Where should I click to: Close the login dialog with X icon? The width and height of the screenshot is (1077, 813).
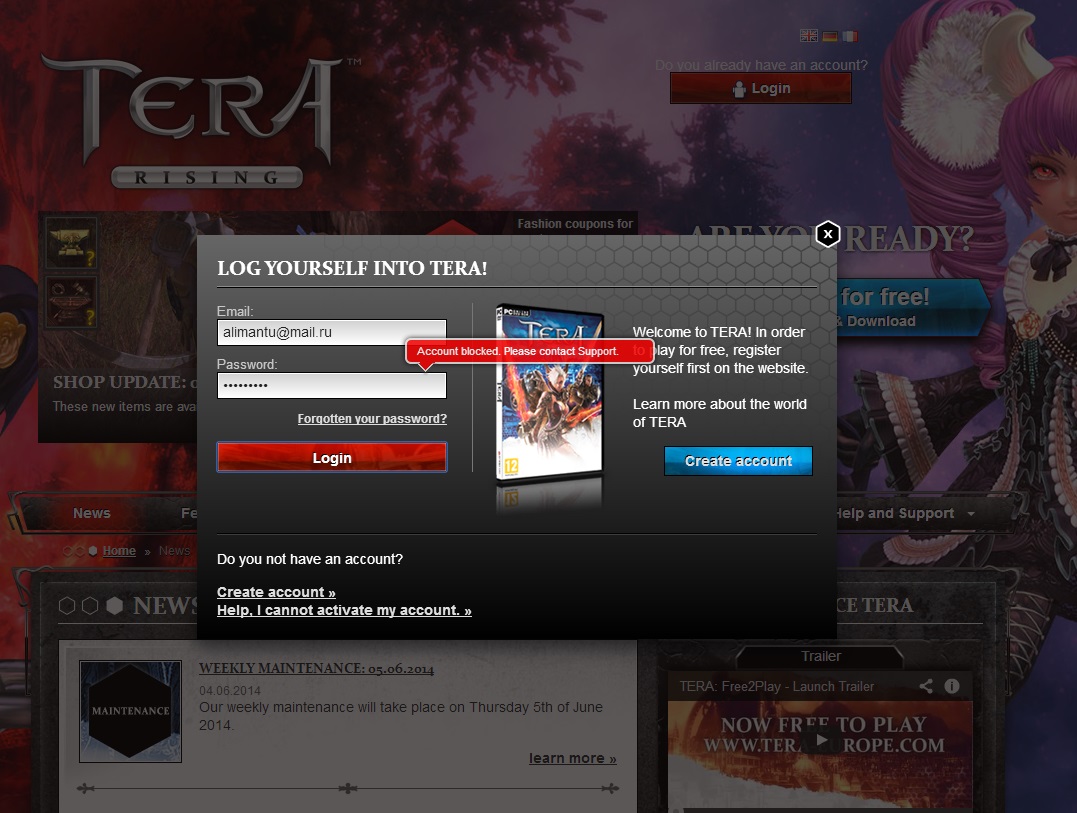[x=828, y=234]
